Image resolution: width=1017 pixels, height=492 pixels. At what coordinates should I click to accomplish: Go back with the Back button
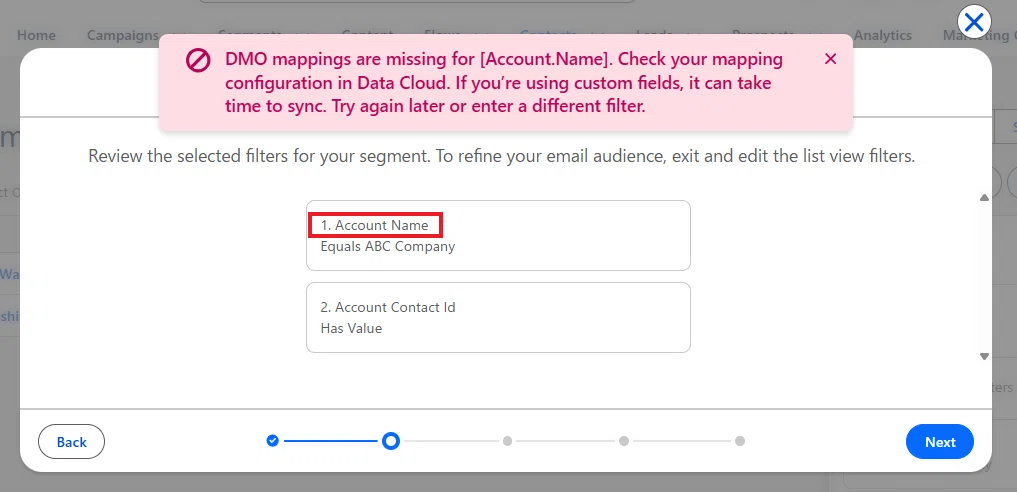coord(71,441)
